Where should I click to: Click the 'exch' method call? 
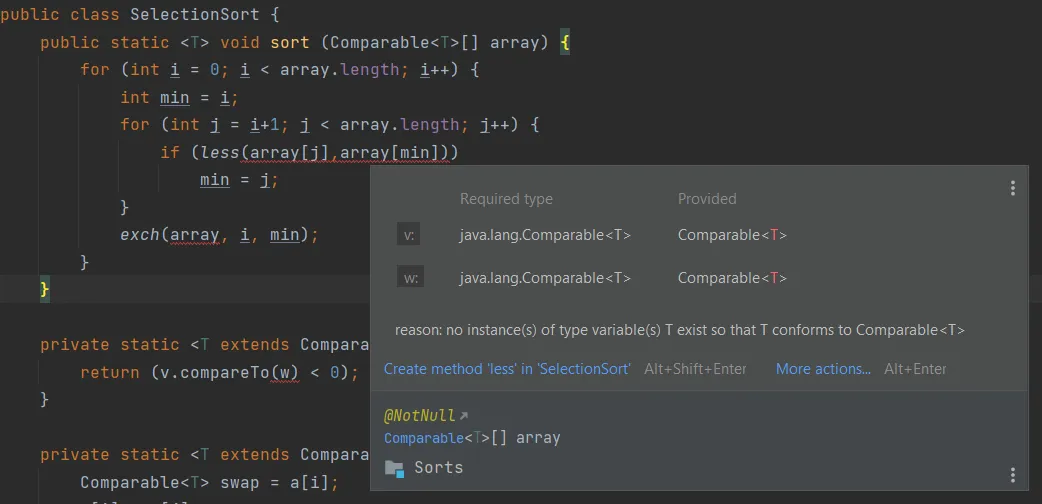(x=140, y=234)
